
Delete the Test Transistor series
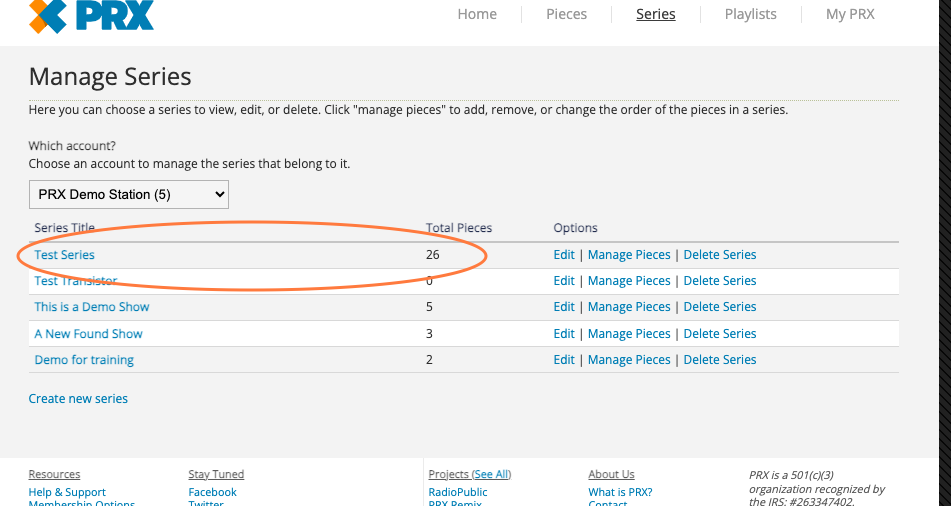[x=720, y=281]
